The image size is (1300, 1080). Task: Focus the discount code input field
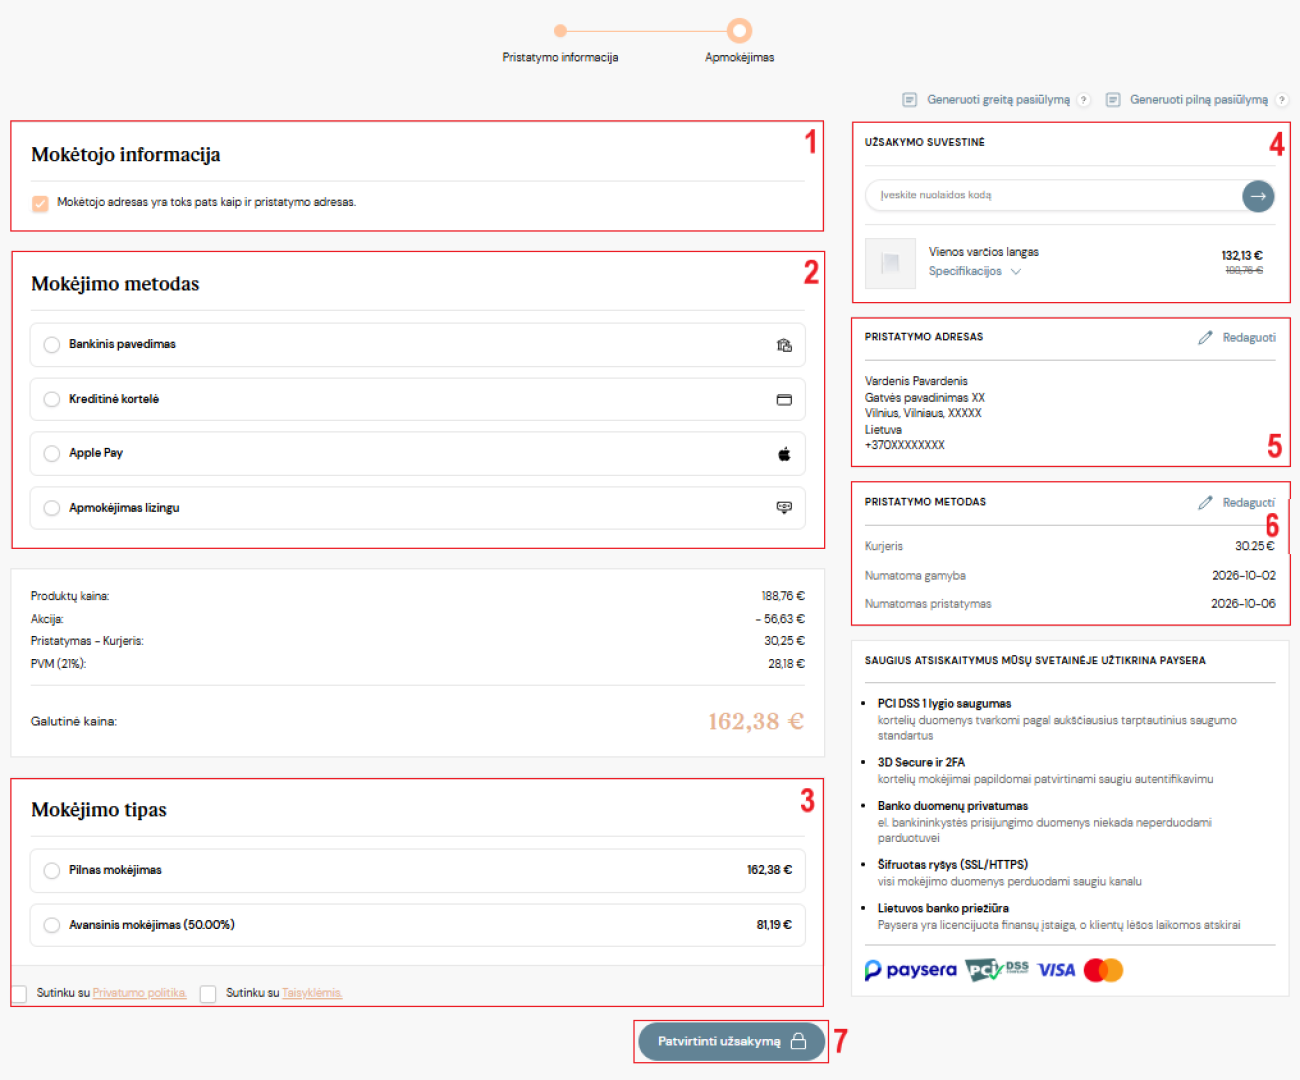pyautogui.click(x=1054, y=196)
